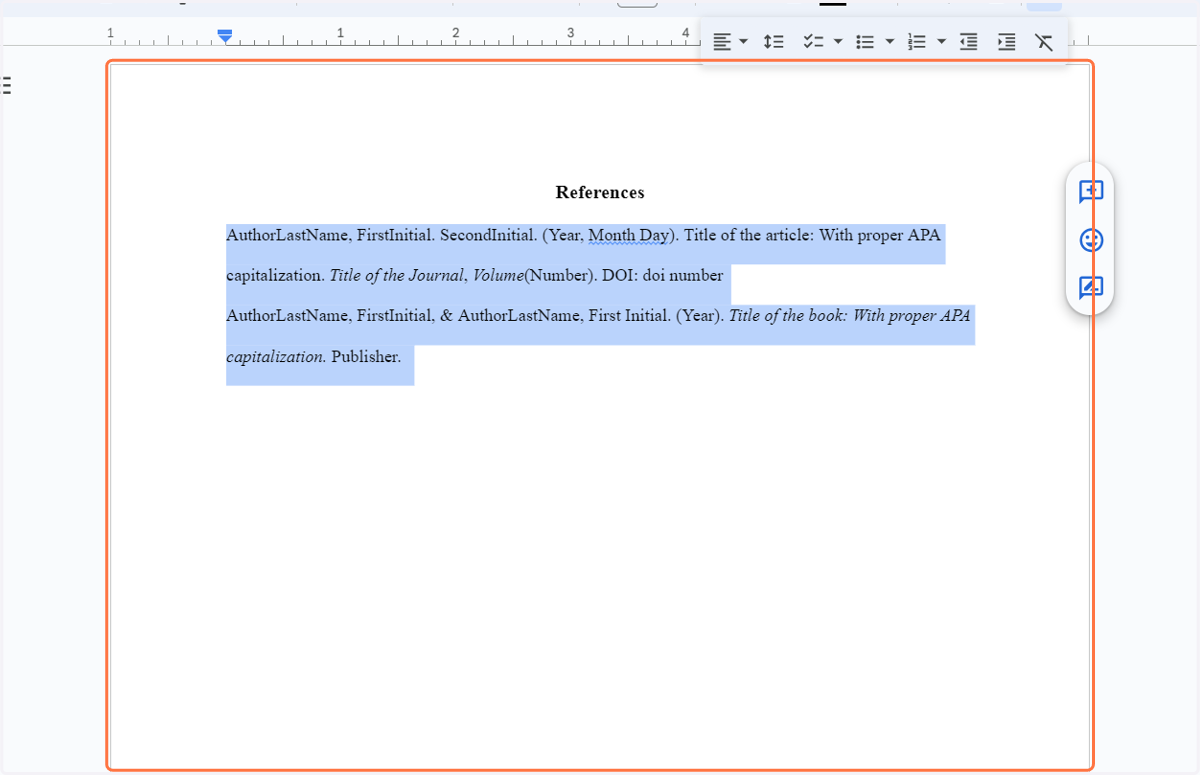
Task: Clear formatting from selected text
Action: coord(1044,42)
